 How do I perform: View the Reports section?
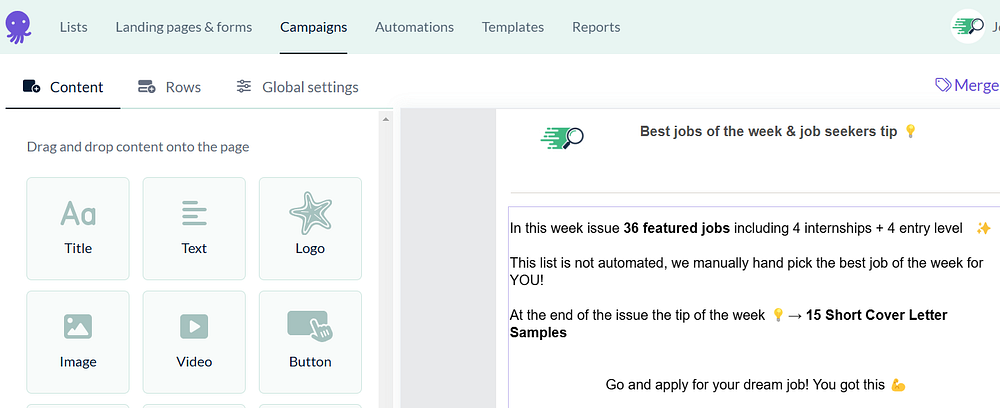[x=596, y=27]
